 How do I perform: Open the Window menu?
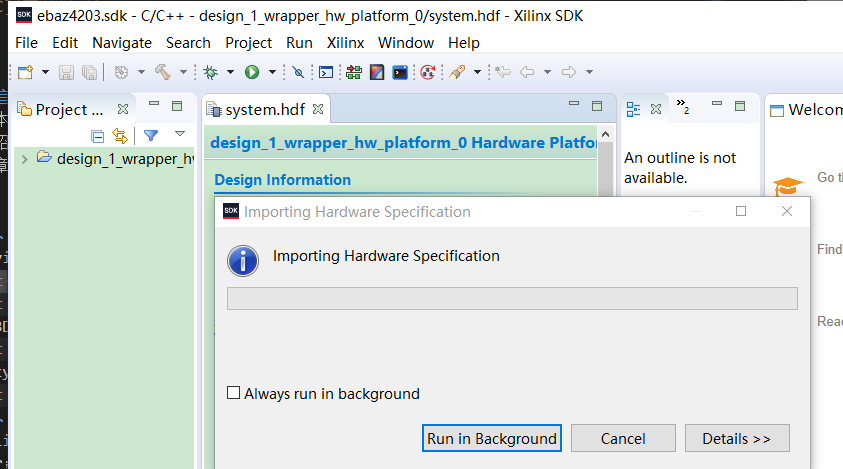406,42
